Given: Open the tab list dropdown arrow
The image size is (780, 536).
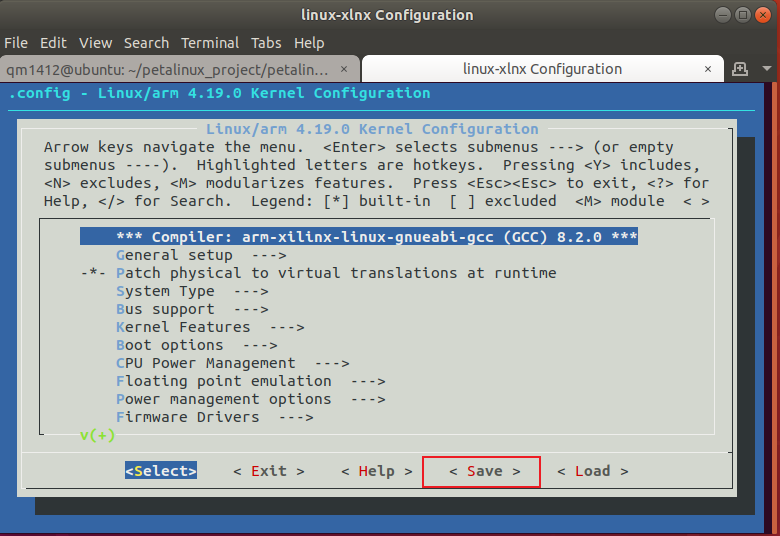Looking at the screenshot, I should [x=767, y=69].
